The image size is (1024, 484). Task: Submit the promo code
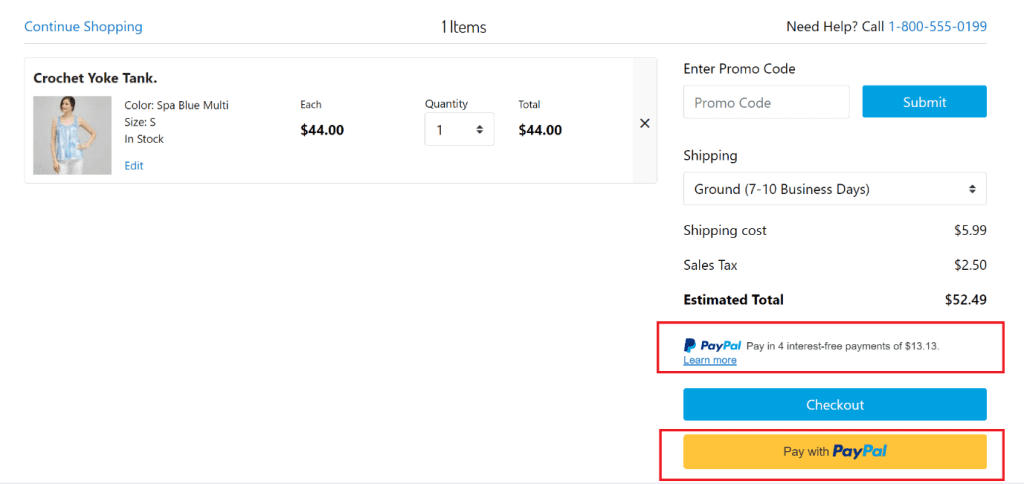click(924, 102)
